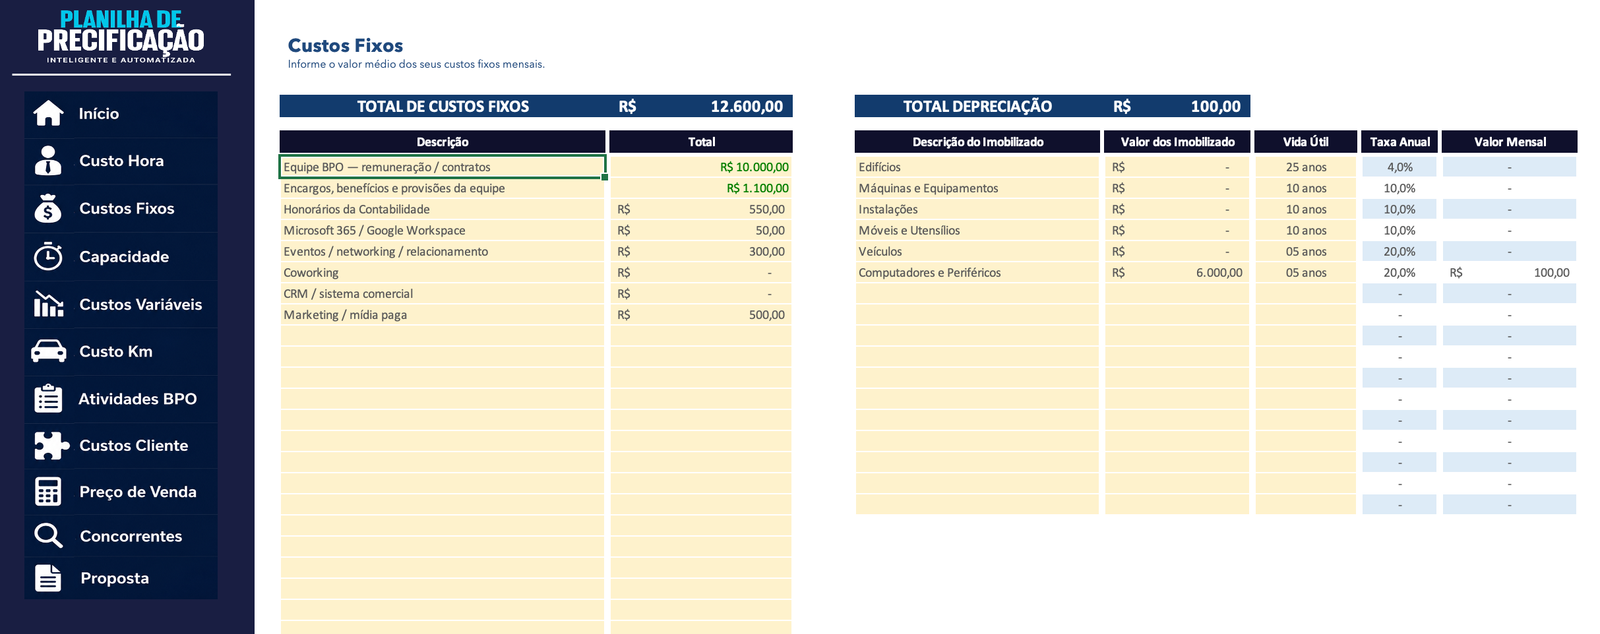Open the Proposta page
Image resolution: width=1600 pixels, height=634 pixels.
tap(121, 578)
